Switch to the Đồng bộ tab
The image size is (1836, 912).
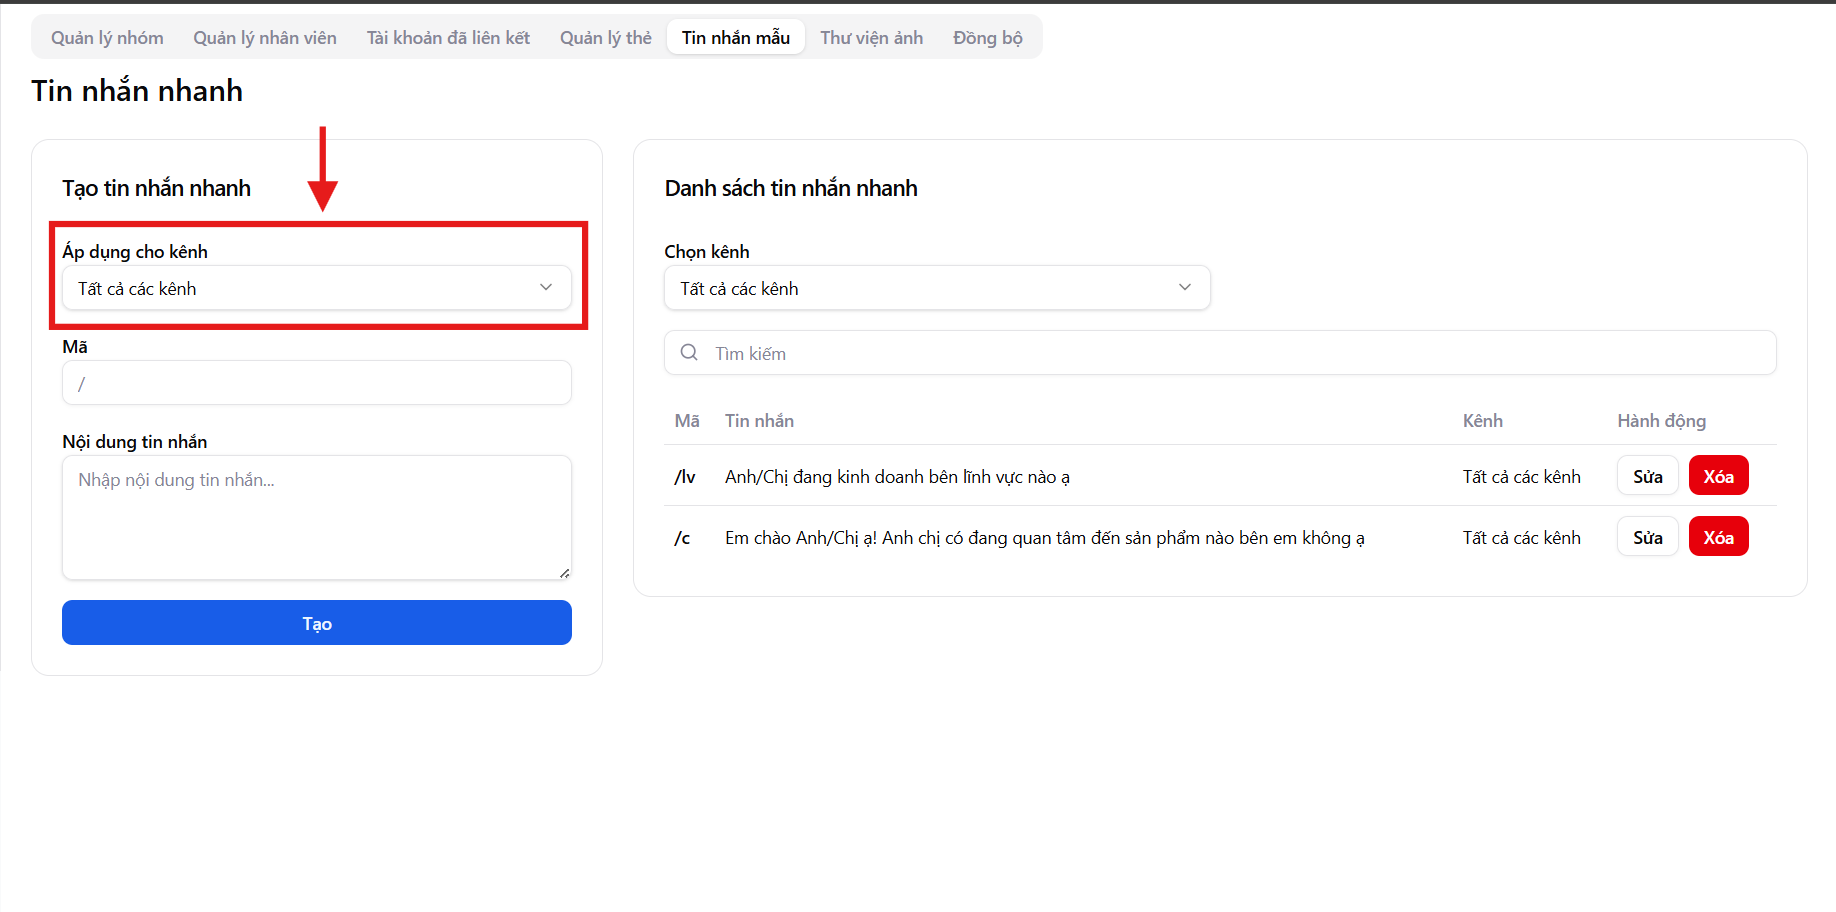pos(987,38)
